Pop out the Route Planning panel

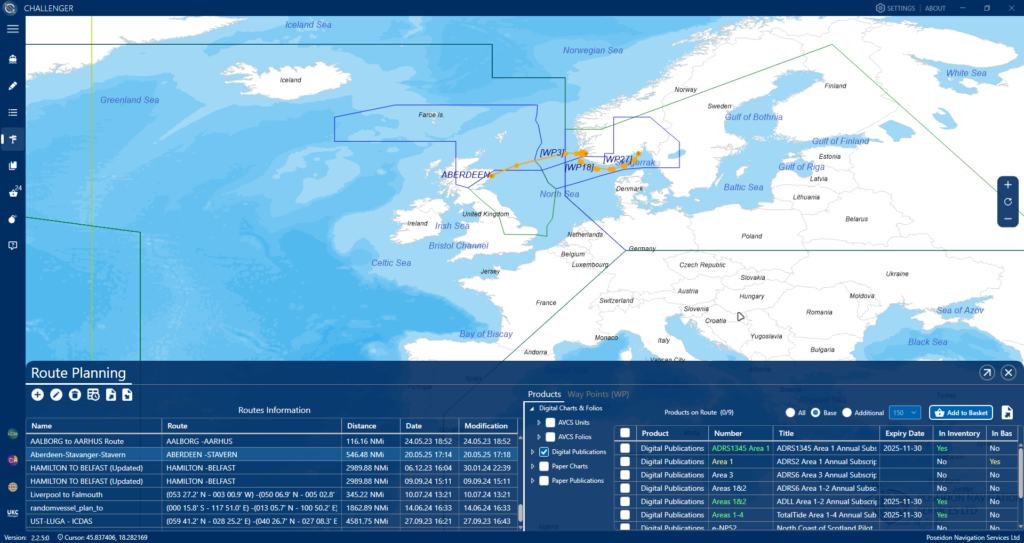coord(987,372)
